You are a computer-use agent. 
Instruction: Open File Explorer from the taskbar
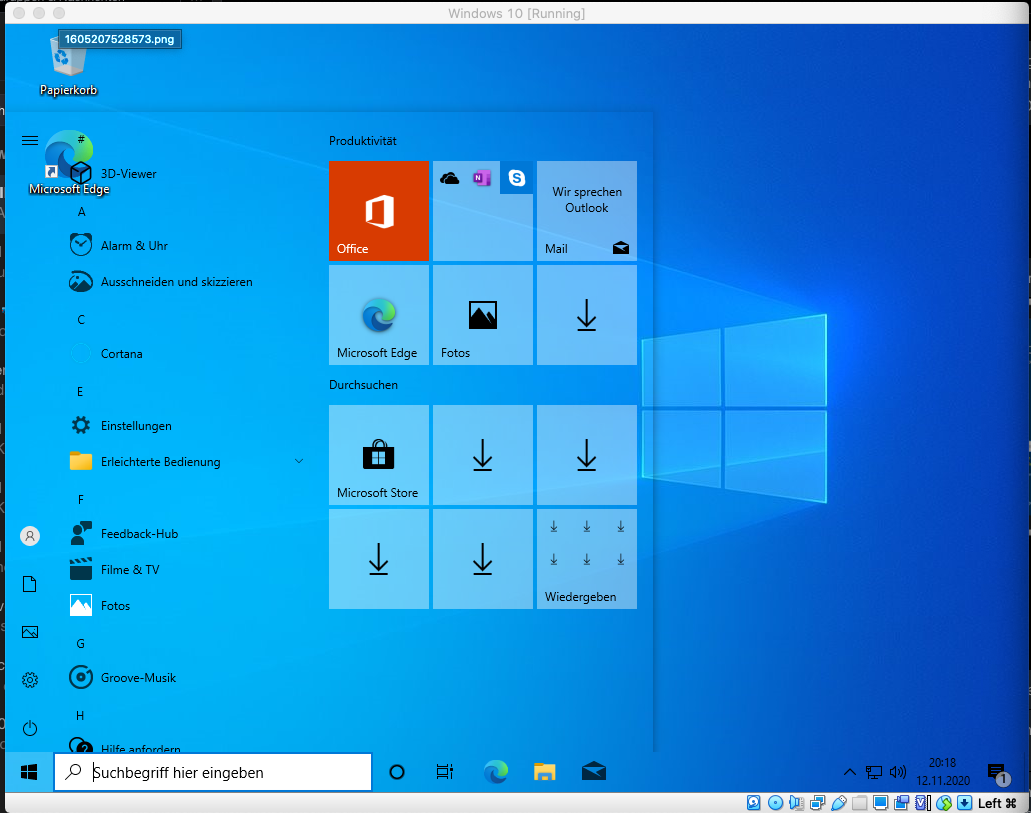pyautogui.click(x=544, y=772)
